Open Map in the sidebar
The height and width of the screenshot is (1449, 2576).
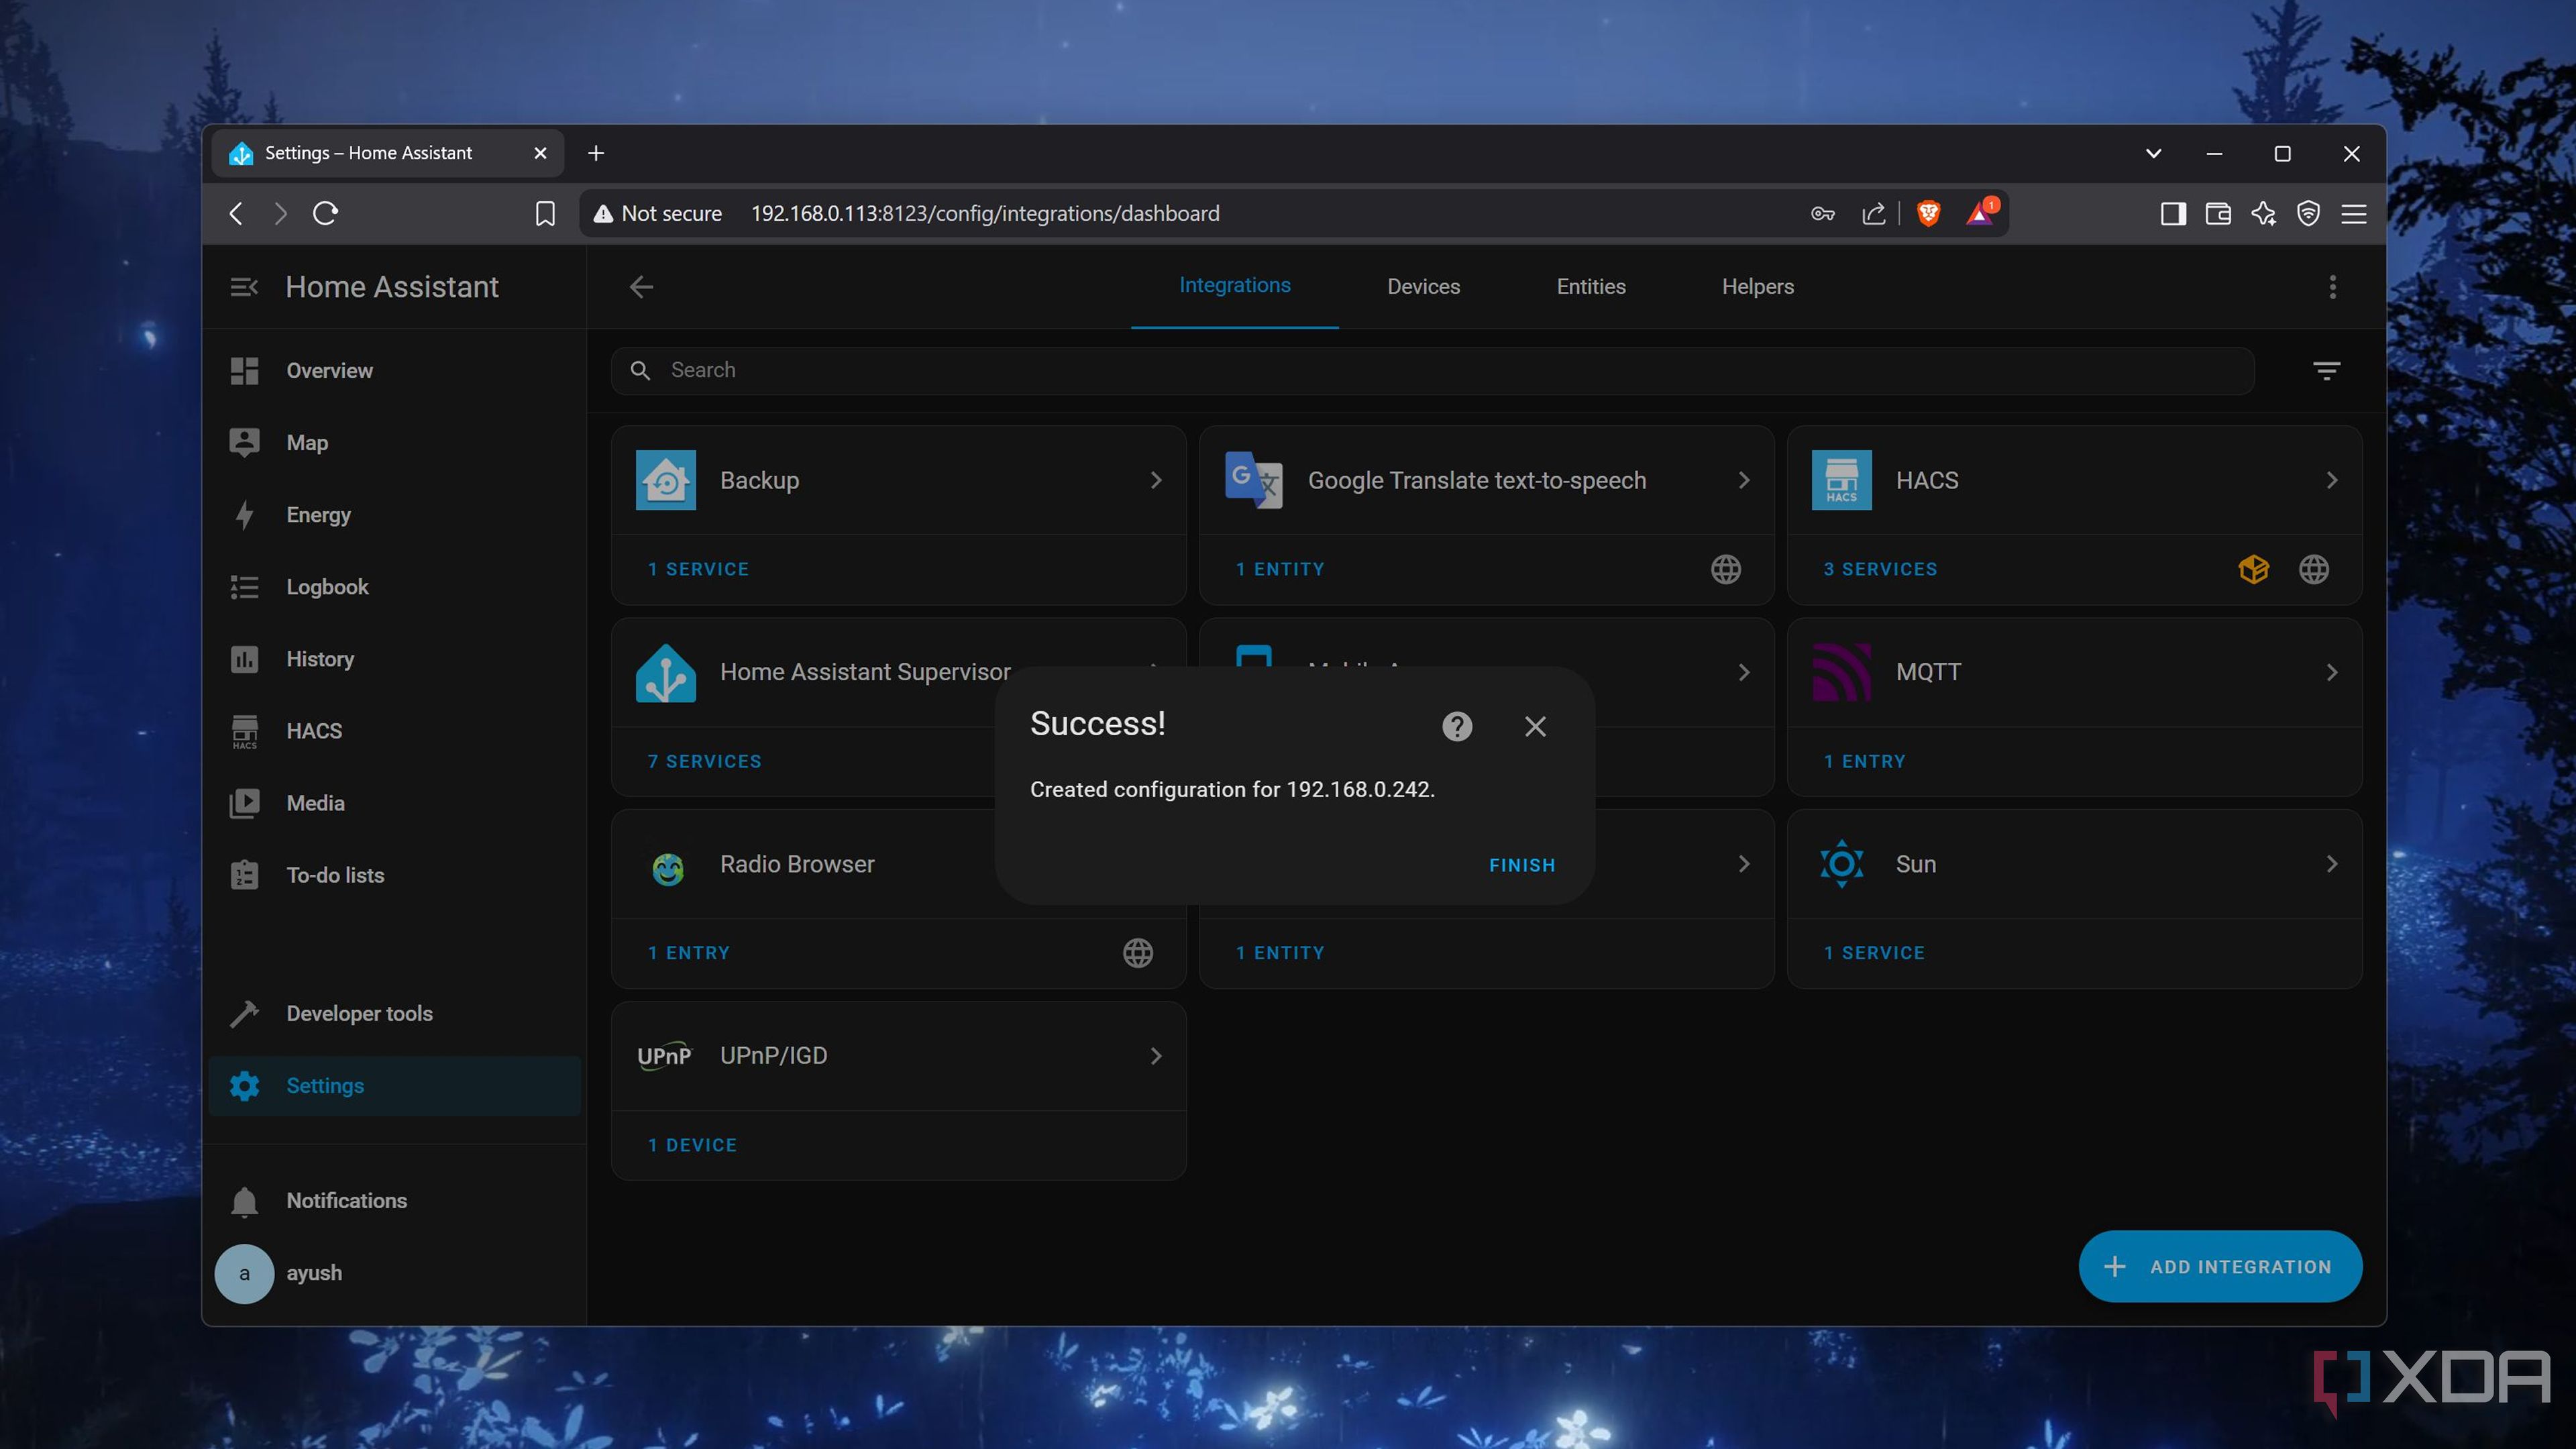pos(395,442)
